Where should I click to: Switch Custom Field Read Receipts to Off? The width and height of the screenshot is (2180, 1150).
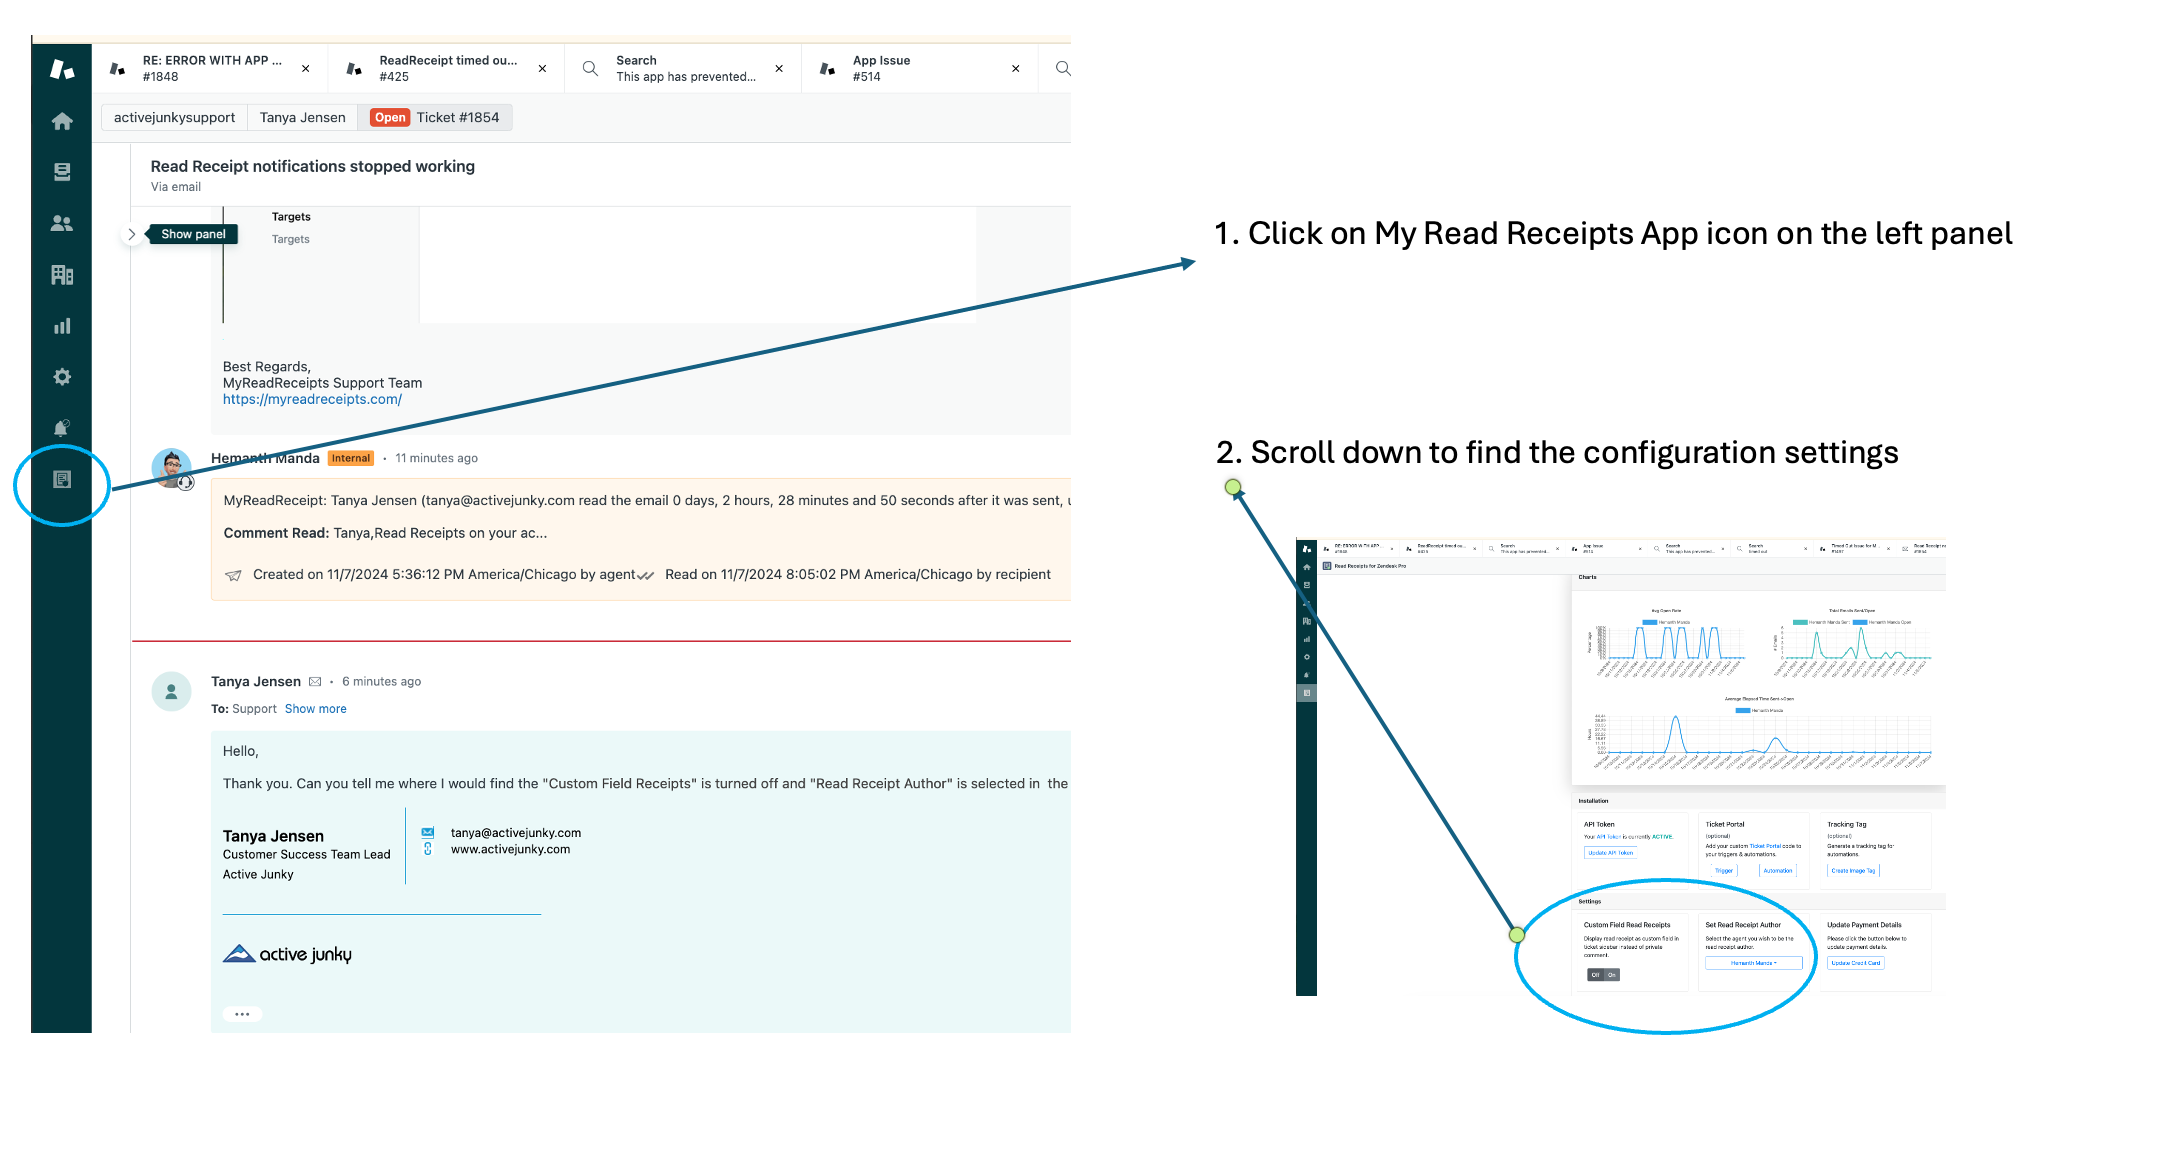tap(1595, 975)
